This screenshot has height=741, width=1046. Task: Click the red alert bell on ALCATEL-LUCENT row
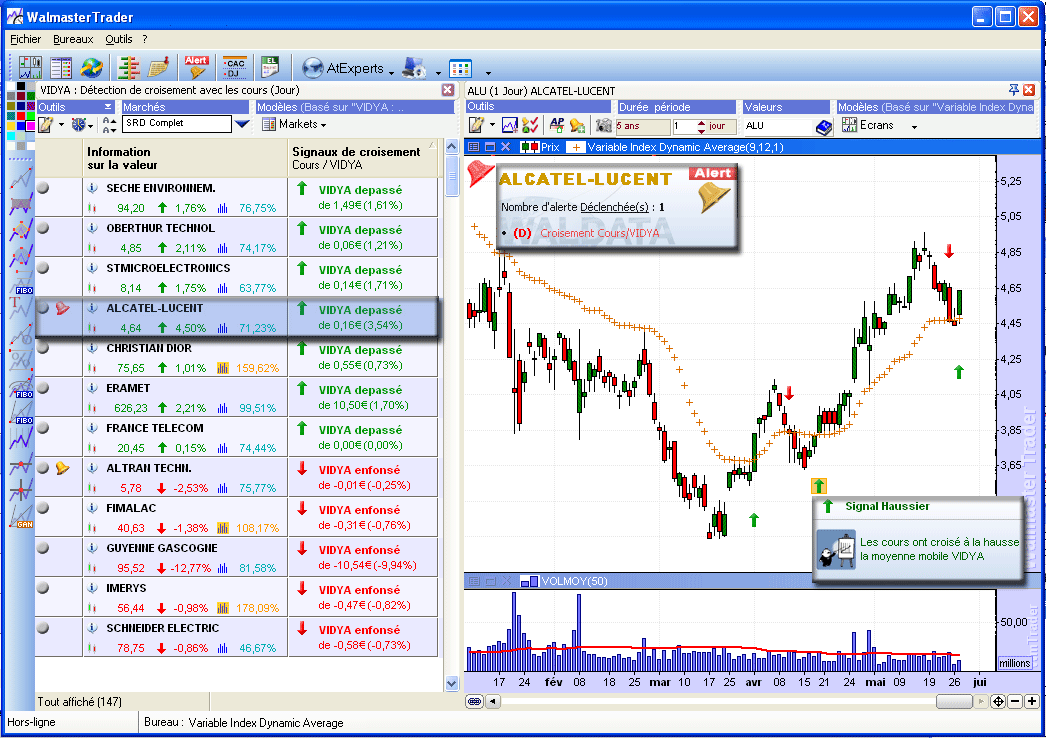pyautogui.click(x=63, y=308)
